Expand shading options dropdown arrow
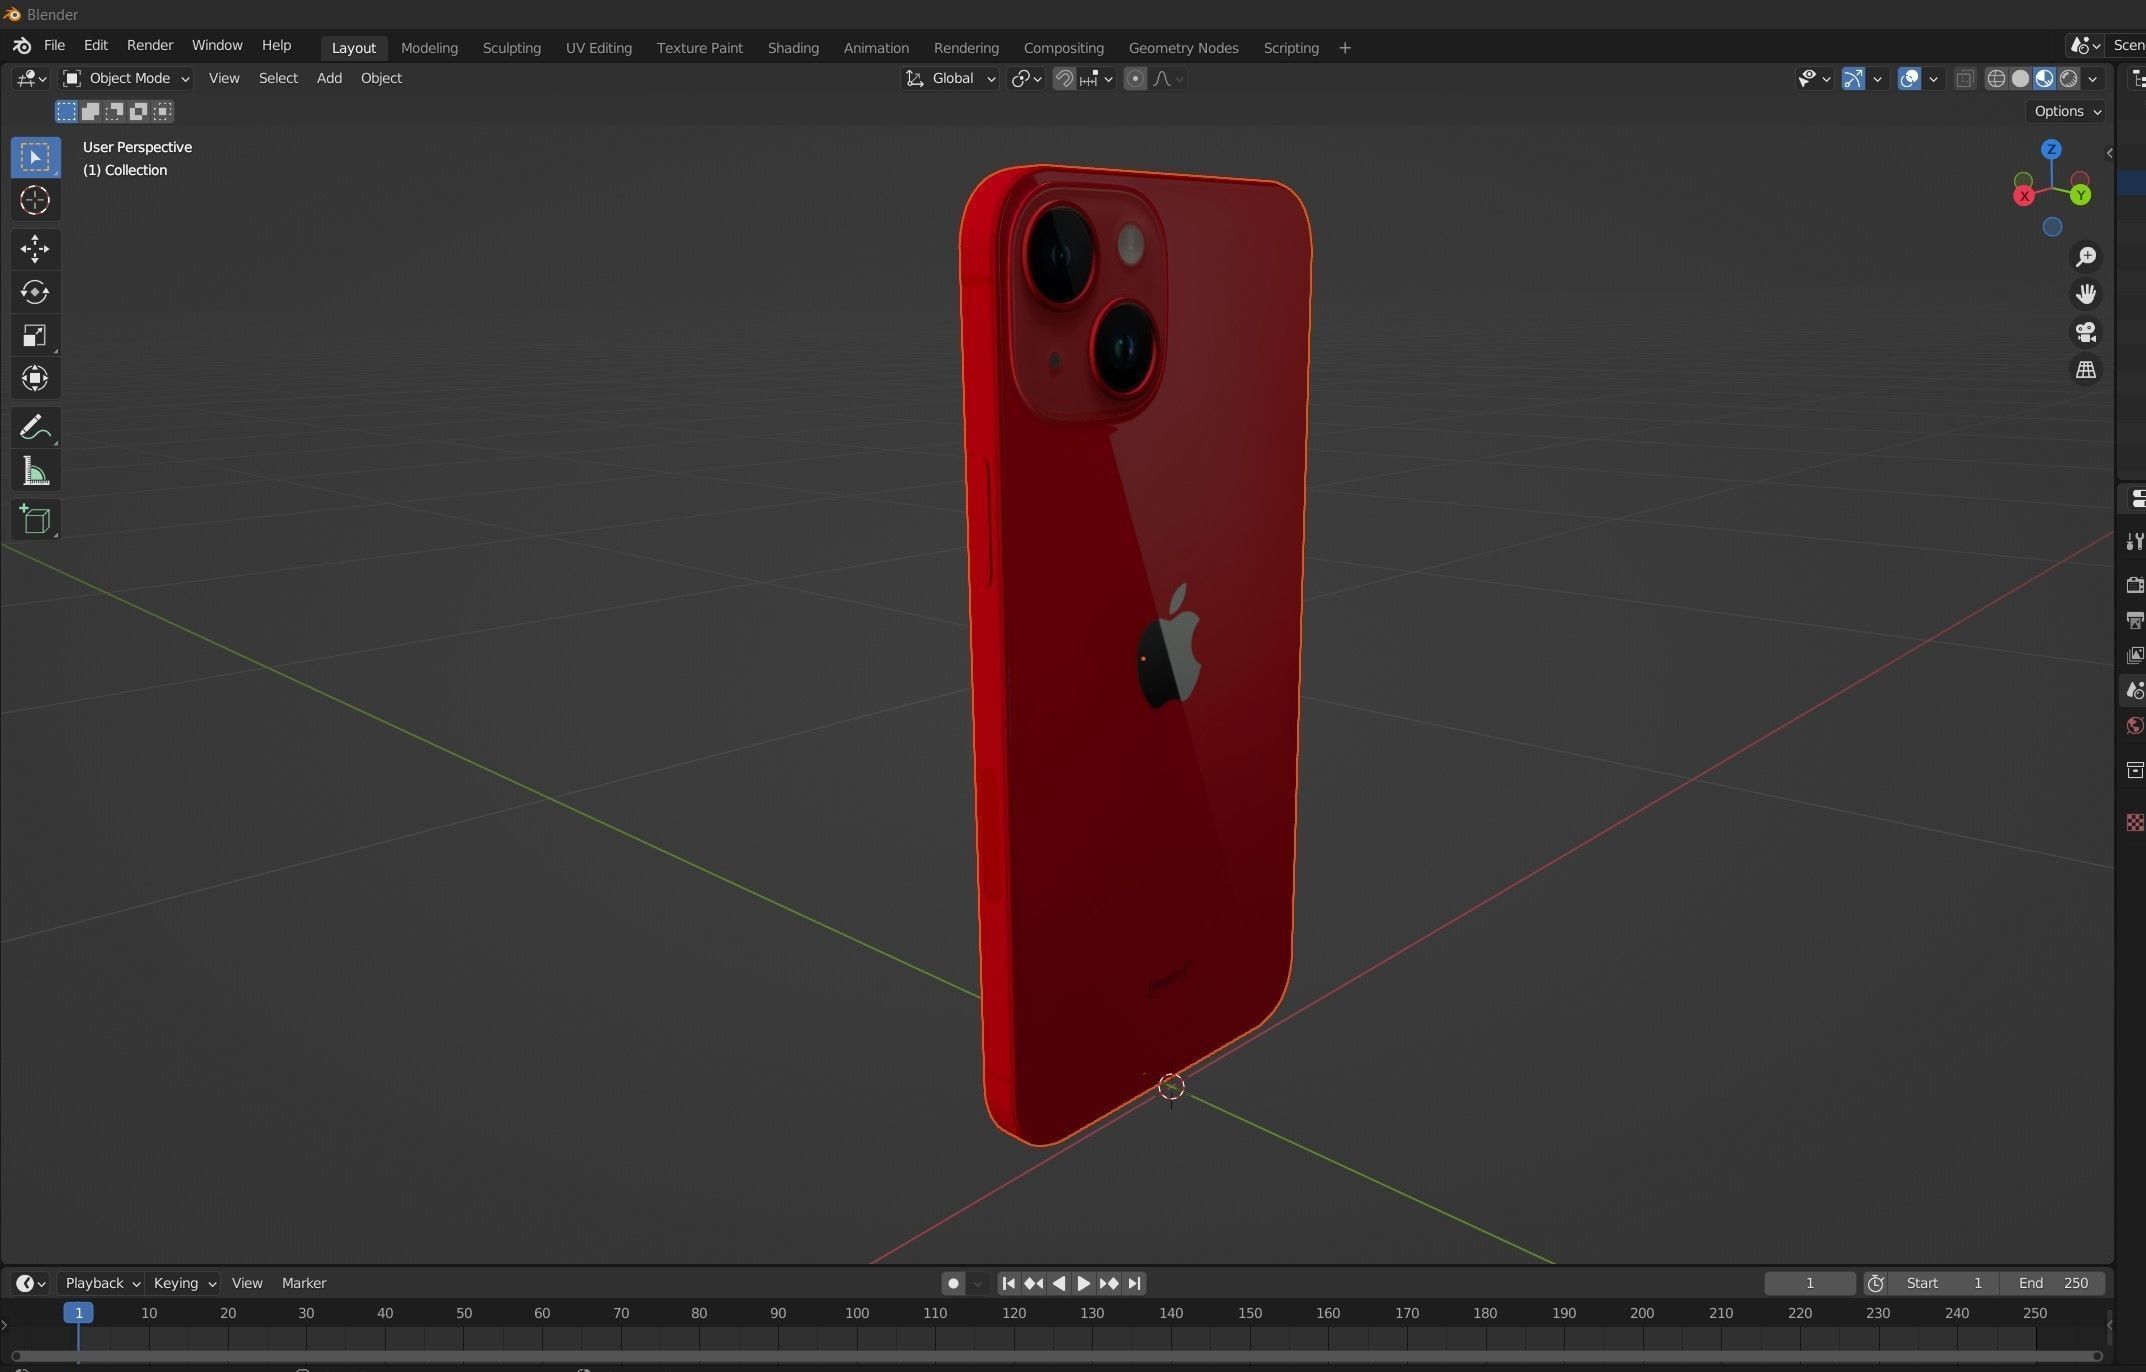Screen dimensions: 2146x1372 tap(2093, 78)
